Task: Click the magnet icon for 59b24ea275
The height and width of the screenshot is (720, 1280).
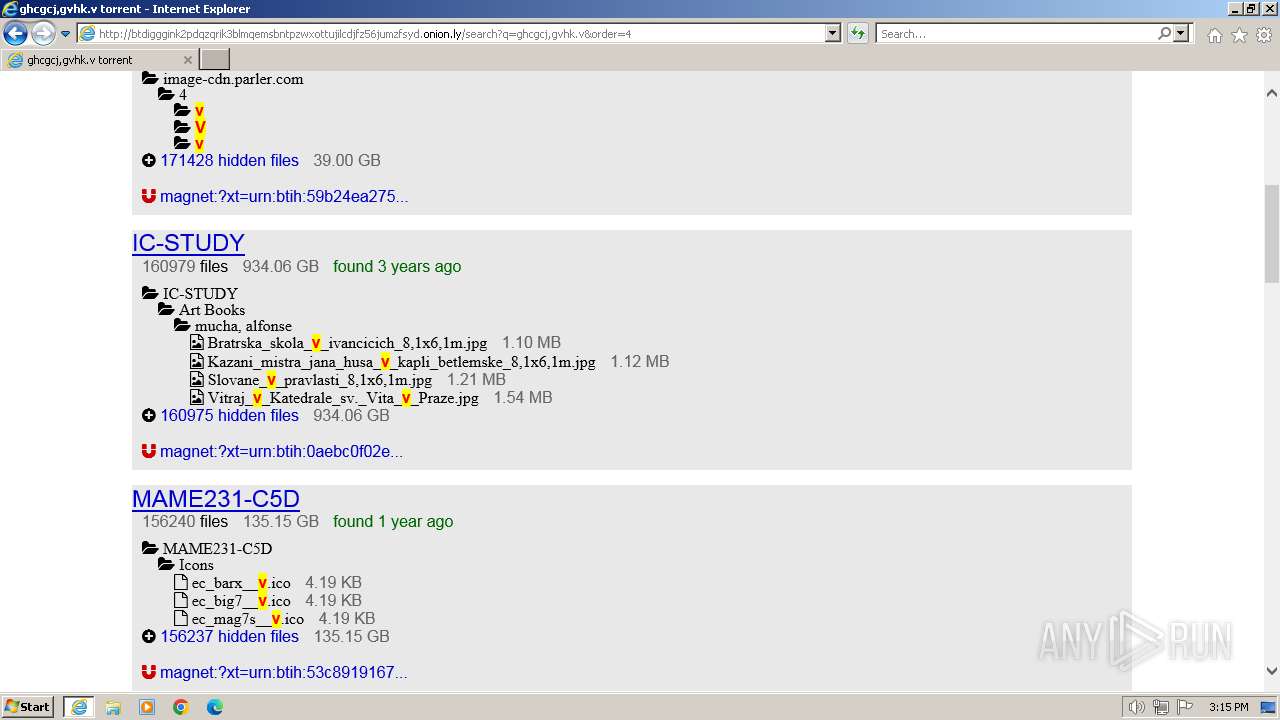Action: tap(149, 196)
